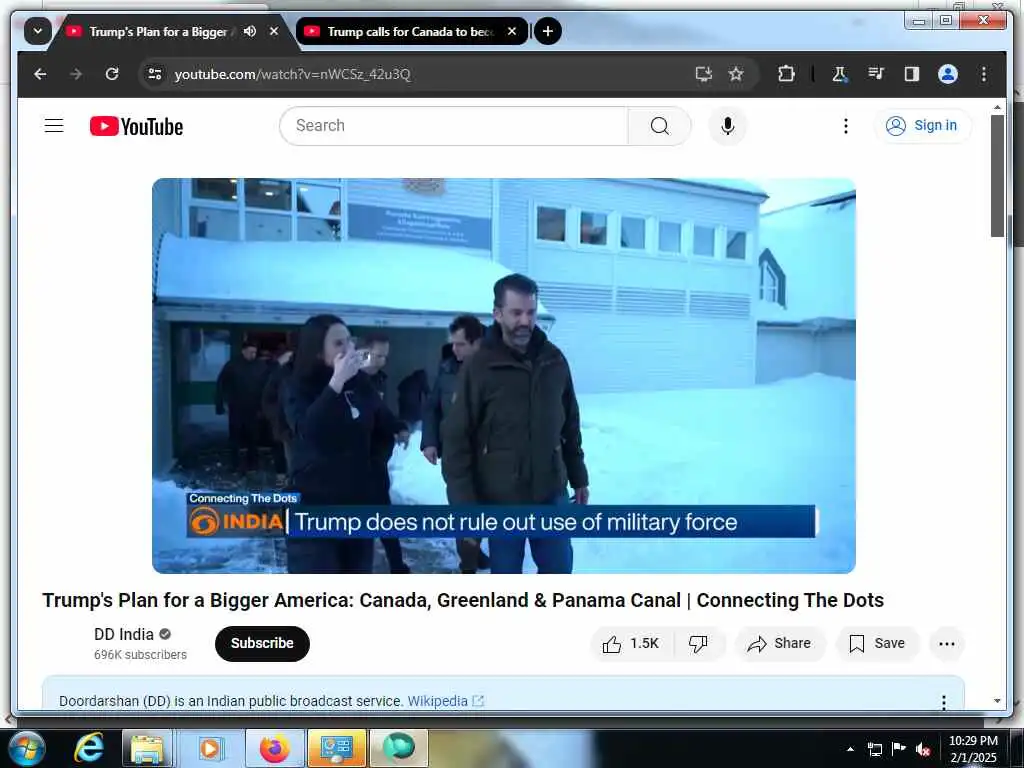Open info panel three-dot options
1024x768 pixels.
click(x=944, y=702)
